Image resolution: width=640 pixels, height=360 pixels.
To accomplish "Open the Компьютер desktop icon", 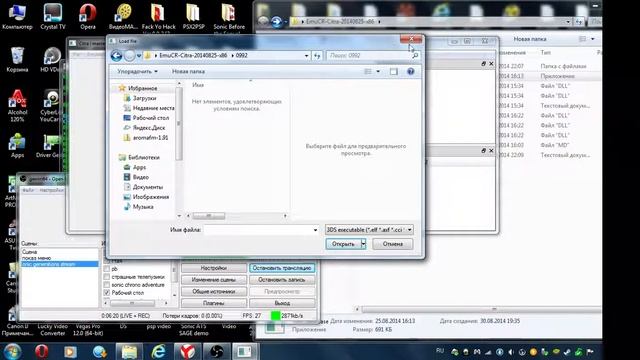I will tap(17, 16).
